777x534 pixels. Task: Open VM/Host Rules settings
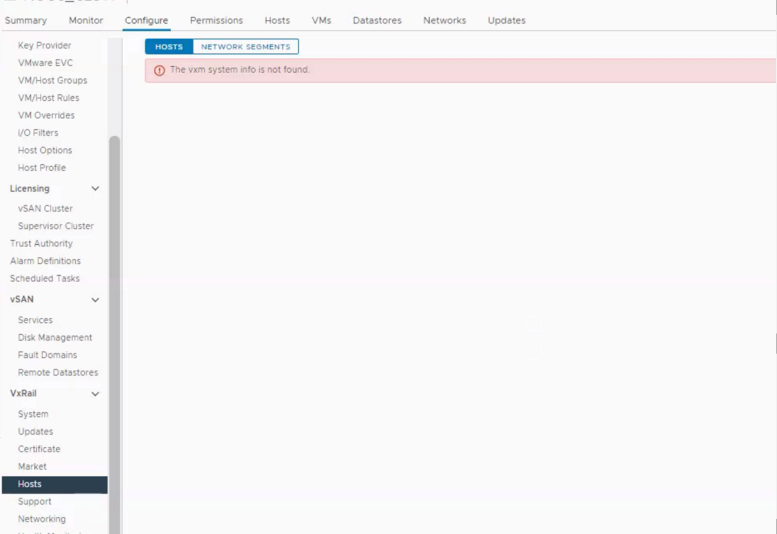click(x=49, y=98)
